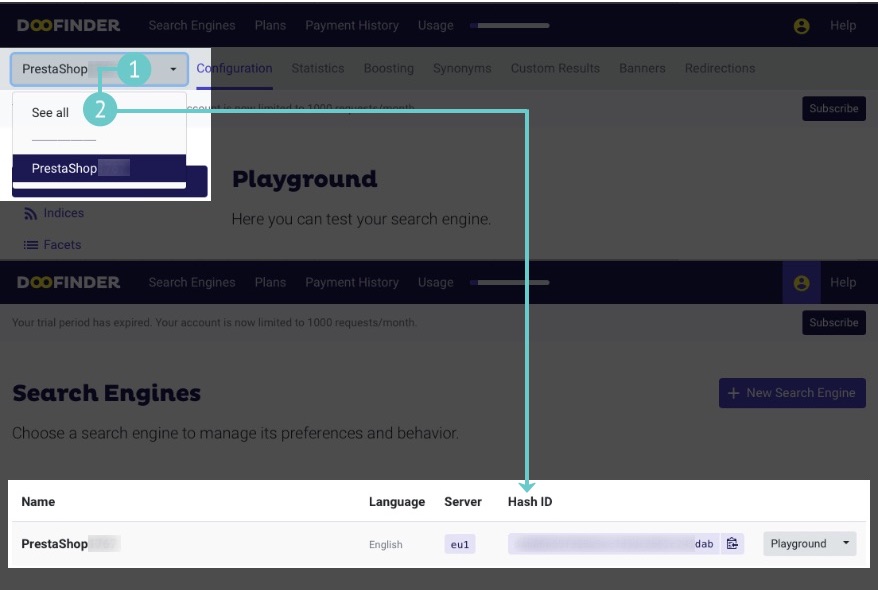Copy the Hash ID with the clipboard icon
This screenshot has width=878, height=590.
(732, 544)
